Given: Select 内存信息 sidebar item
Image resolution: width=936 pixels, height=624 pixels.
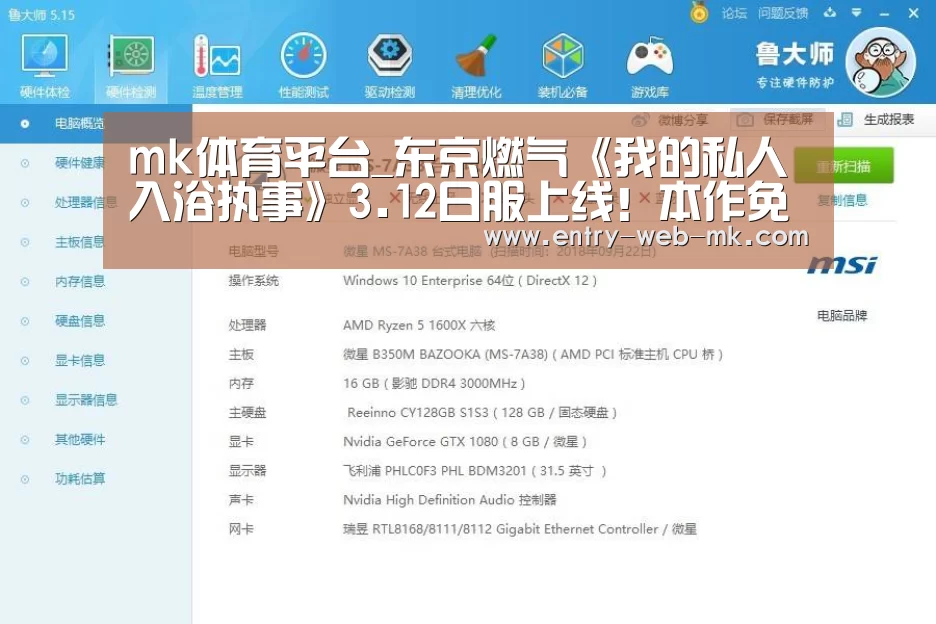Looking at the screenshot, I should 80,281.
